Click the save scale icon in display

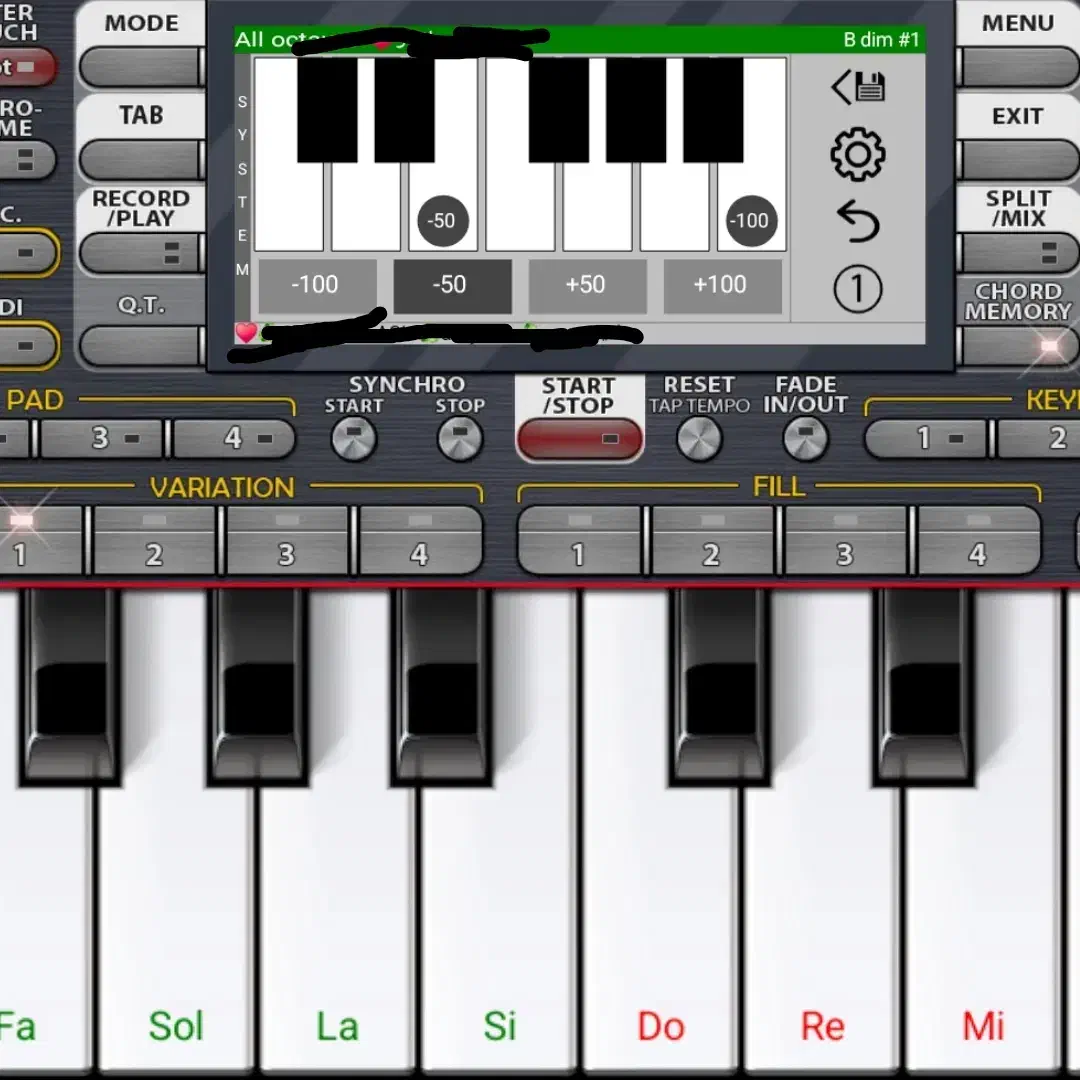coord(857,88)
